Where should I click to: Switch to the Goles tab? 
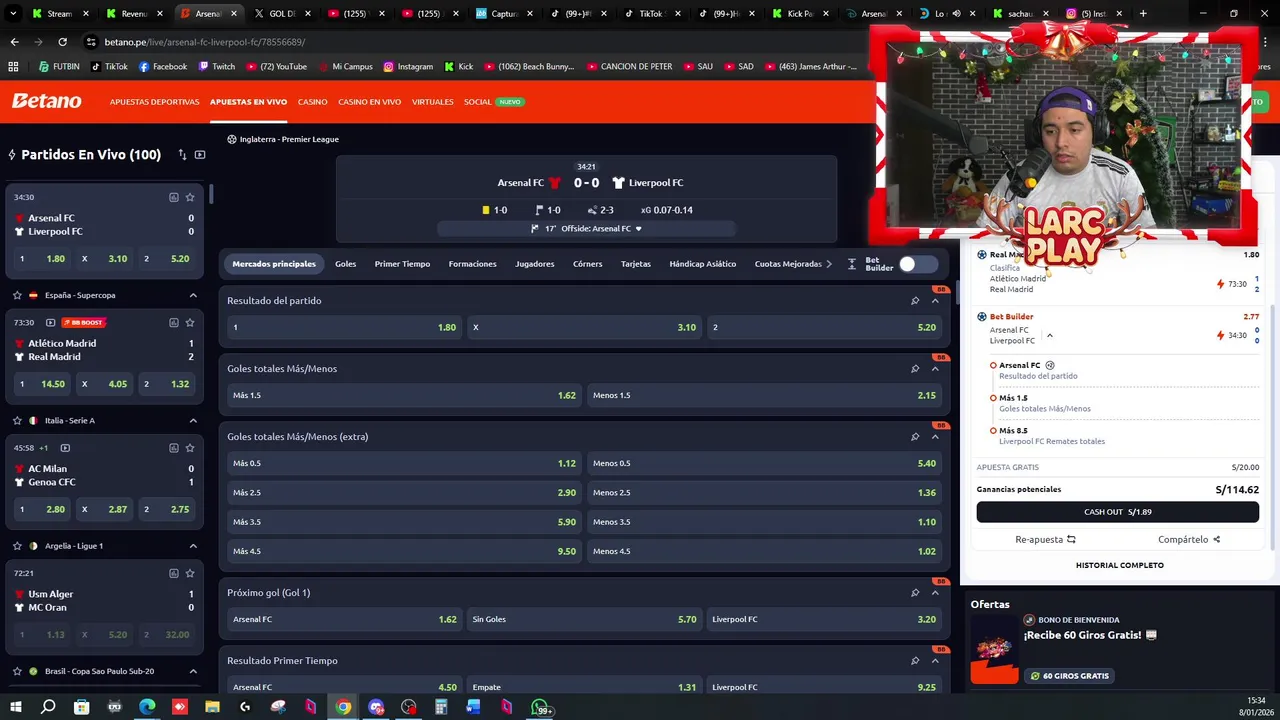point(345,264)
